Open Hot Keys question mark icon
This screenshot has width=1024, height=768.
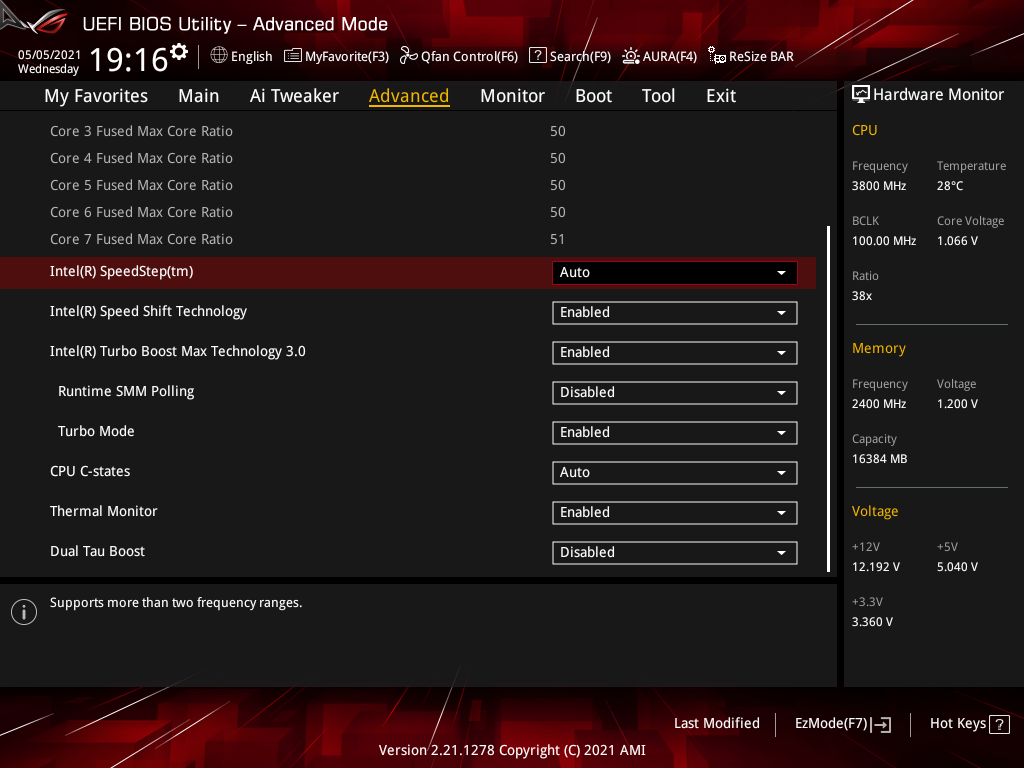999,724
